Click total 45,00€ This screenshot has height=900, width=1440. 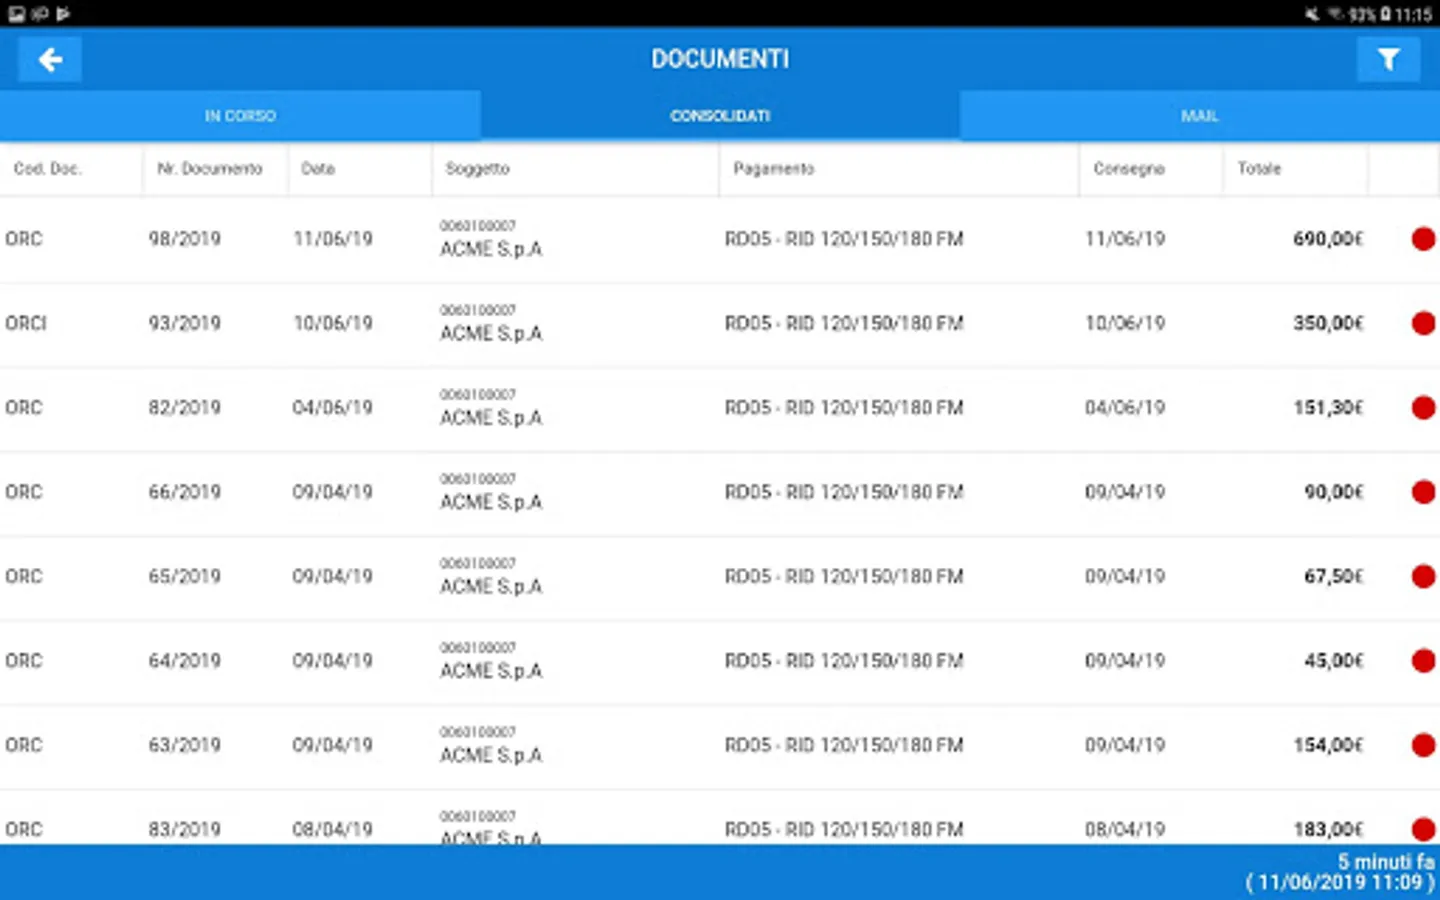click(x=1334, y=660)
